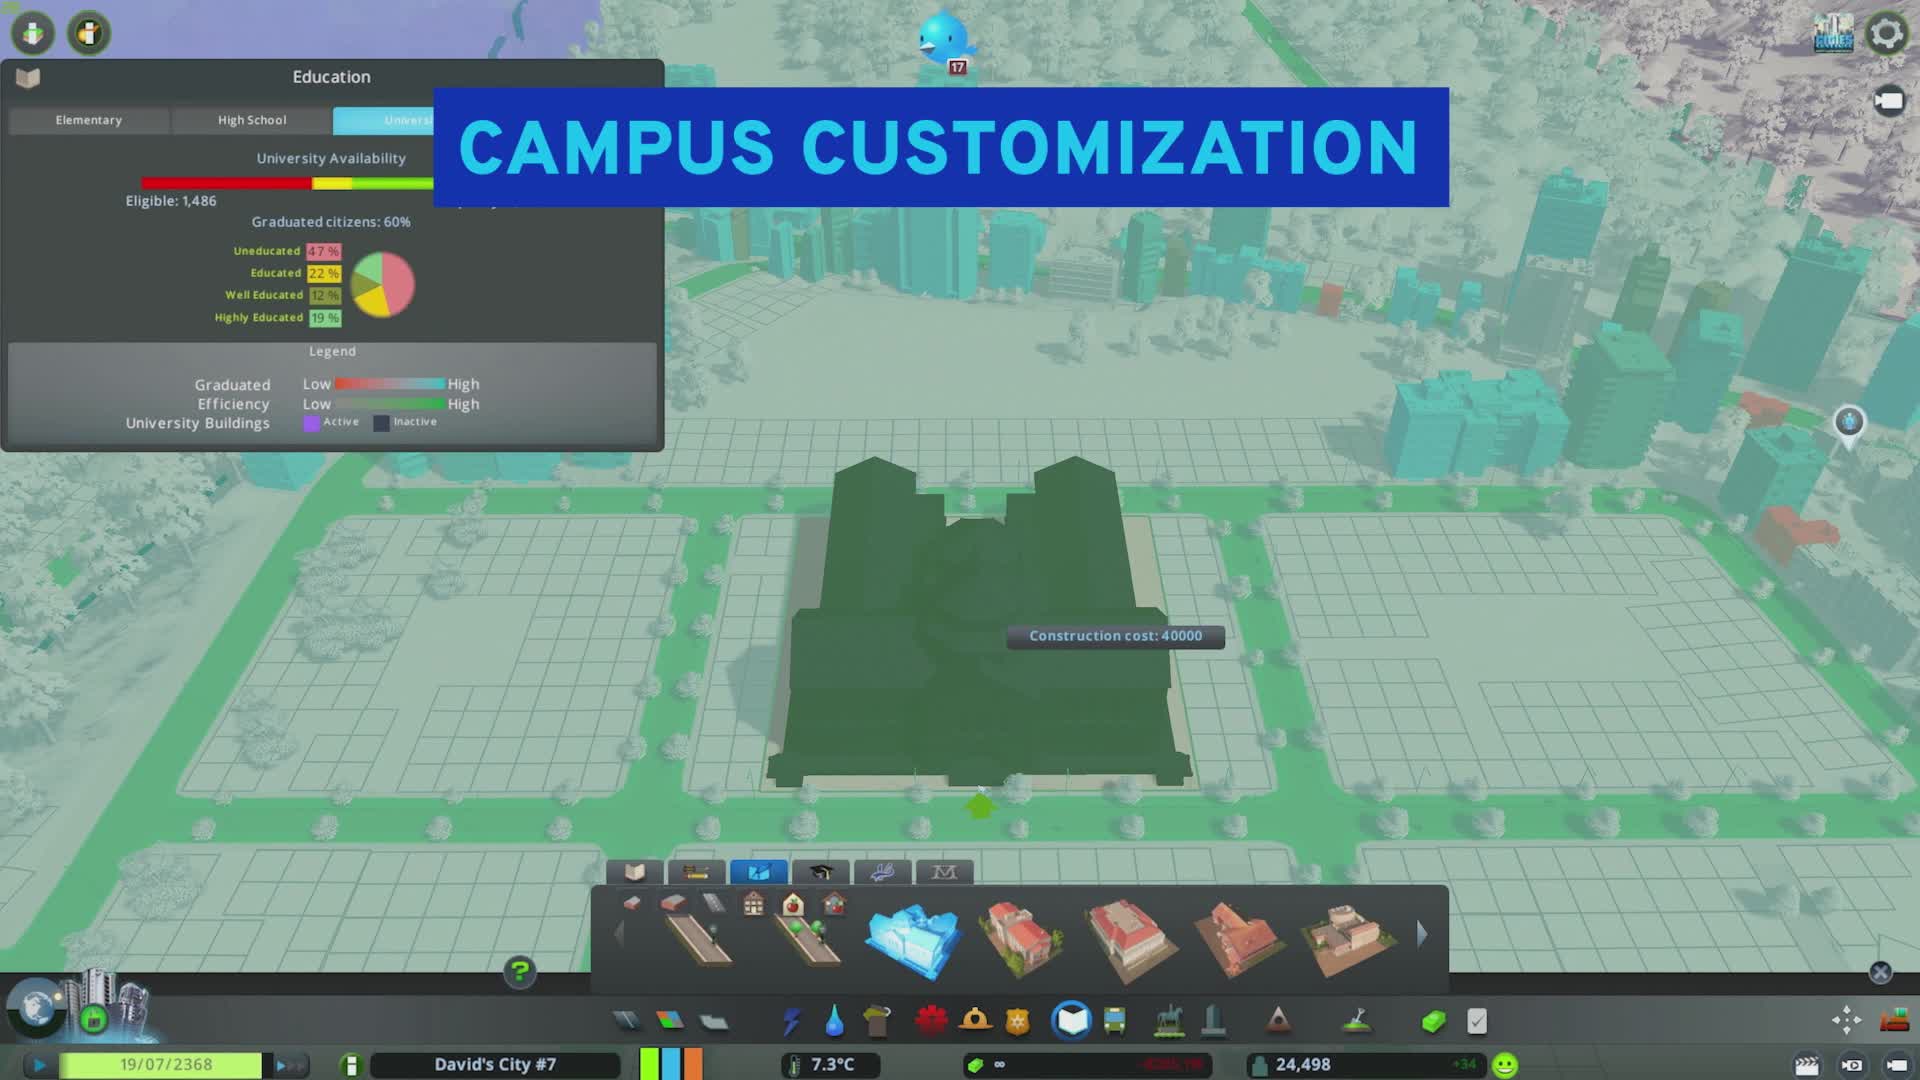Open the Chirper bird notifications
Viewport: 1920px width, 1080px height.
tap(944, 40)
